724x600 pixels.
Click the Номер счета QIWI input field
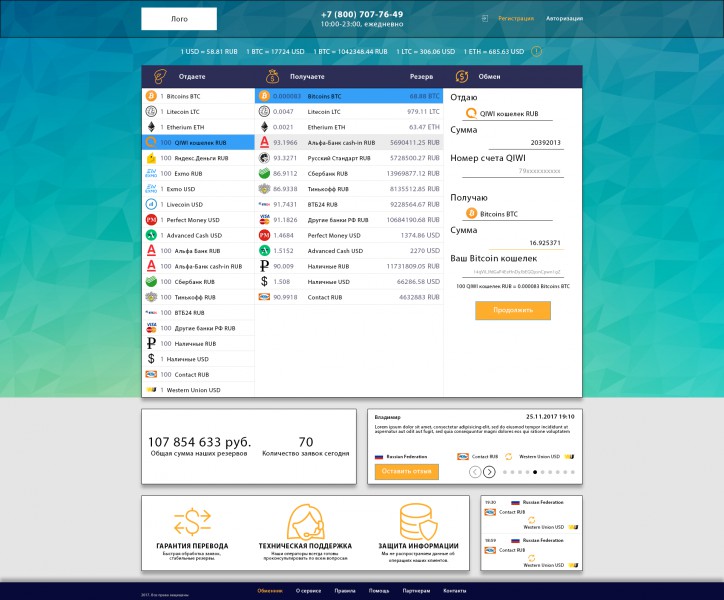513,171
